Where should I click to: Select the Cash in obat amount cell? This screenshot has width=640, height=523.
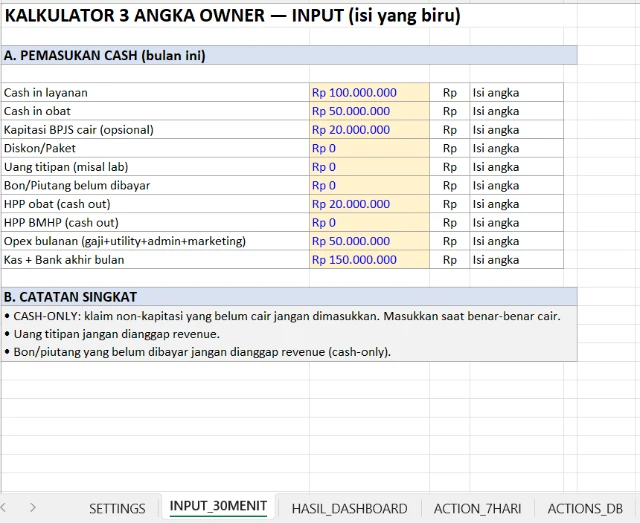point(369,111)
